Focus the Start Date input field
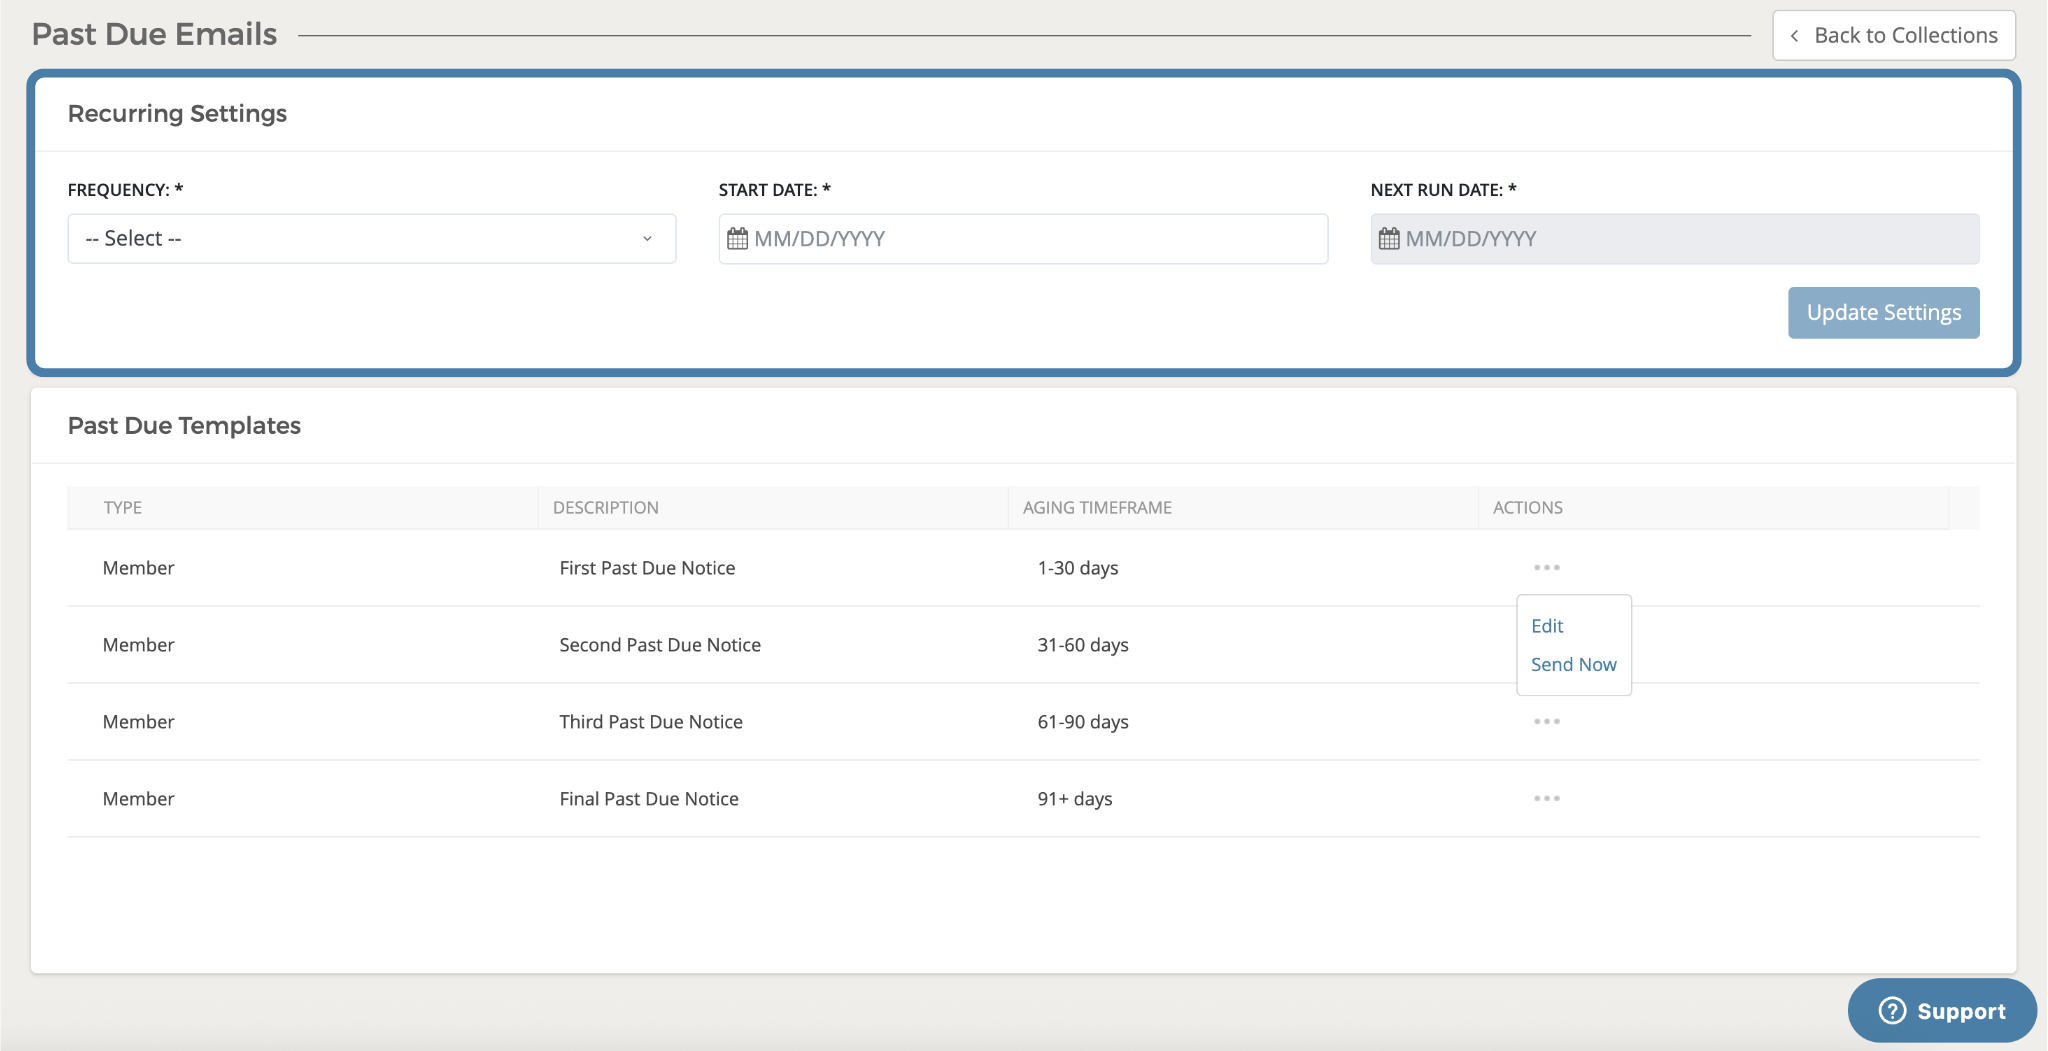Viewport: 2048px width, 1051px height. 1035,239
